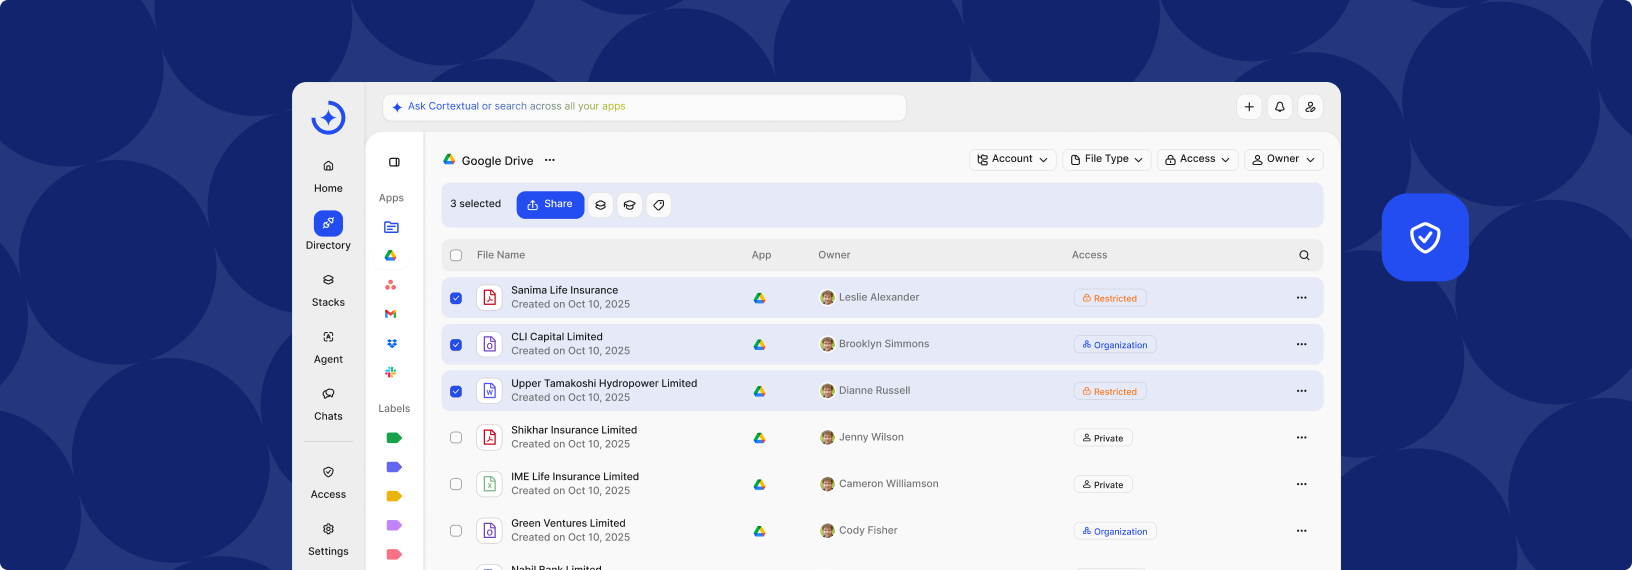Expand the Owner filter dropdown
Image resolution: width=1632 pixels, height=570 pixels.
pos(1283,160)
